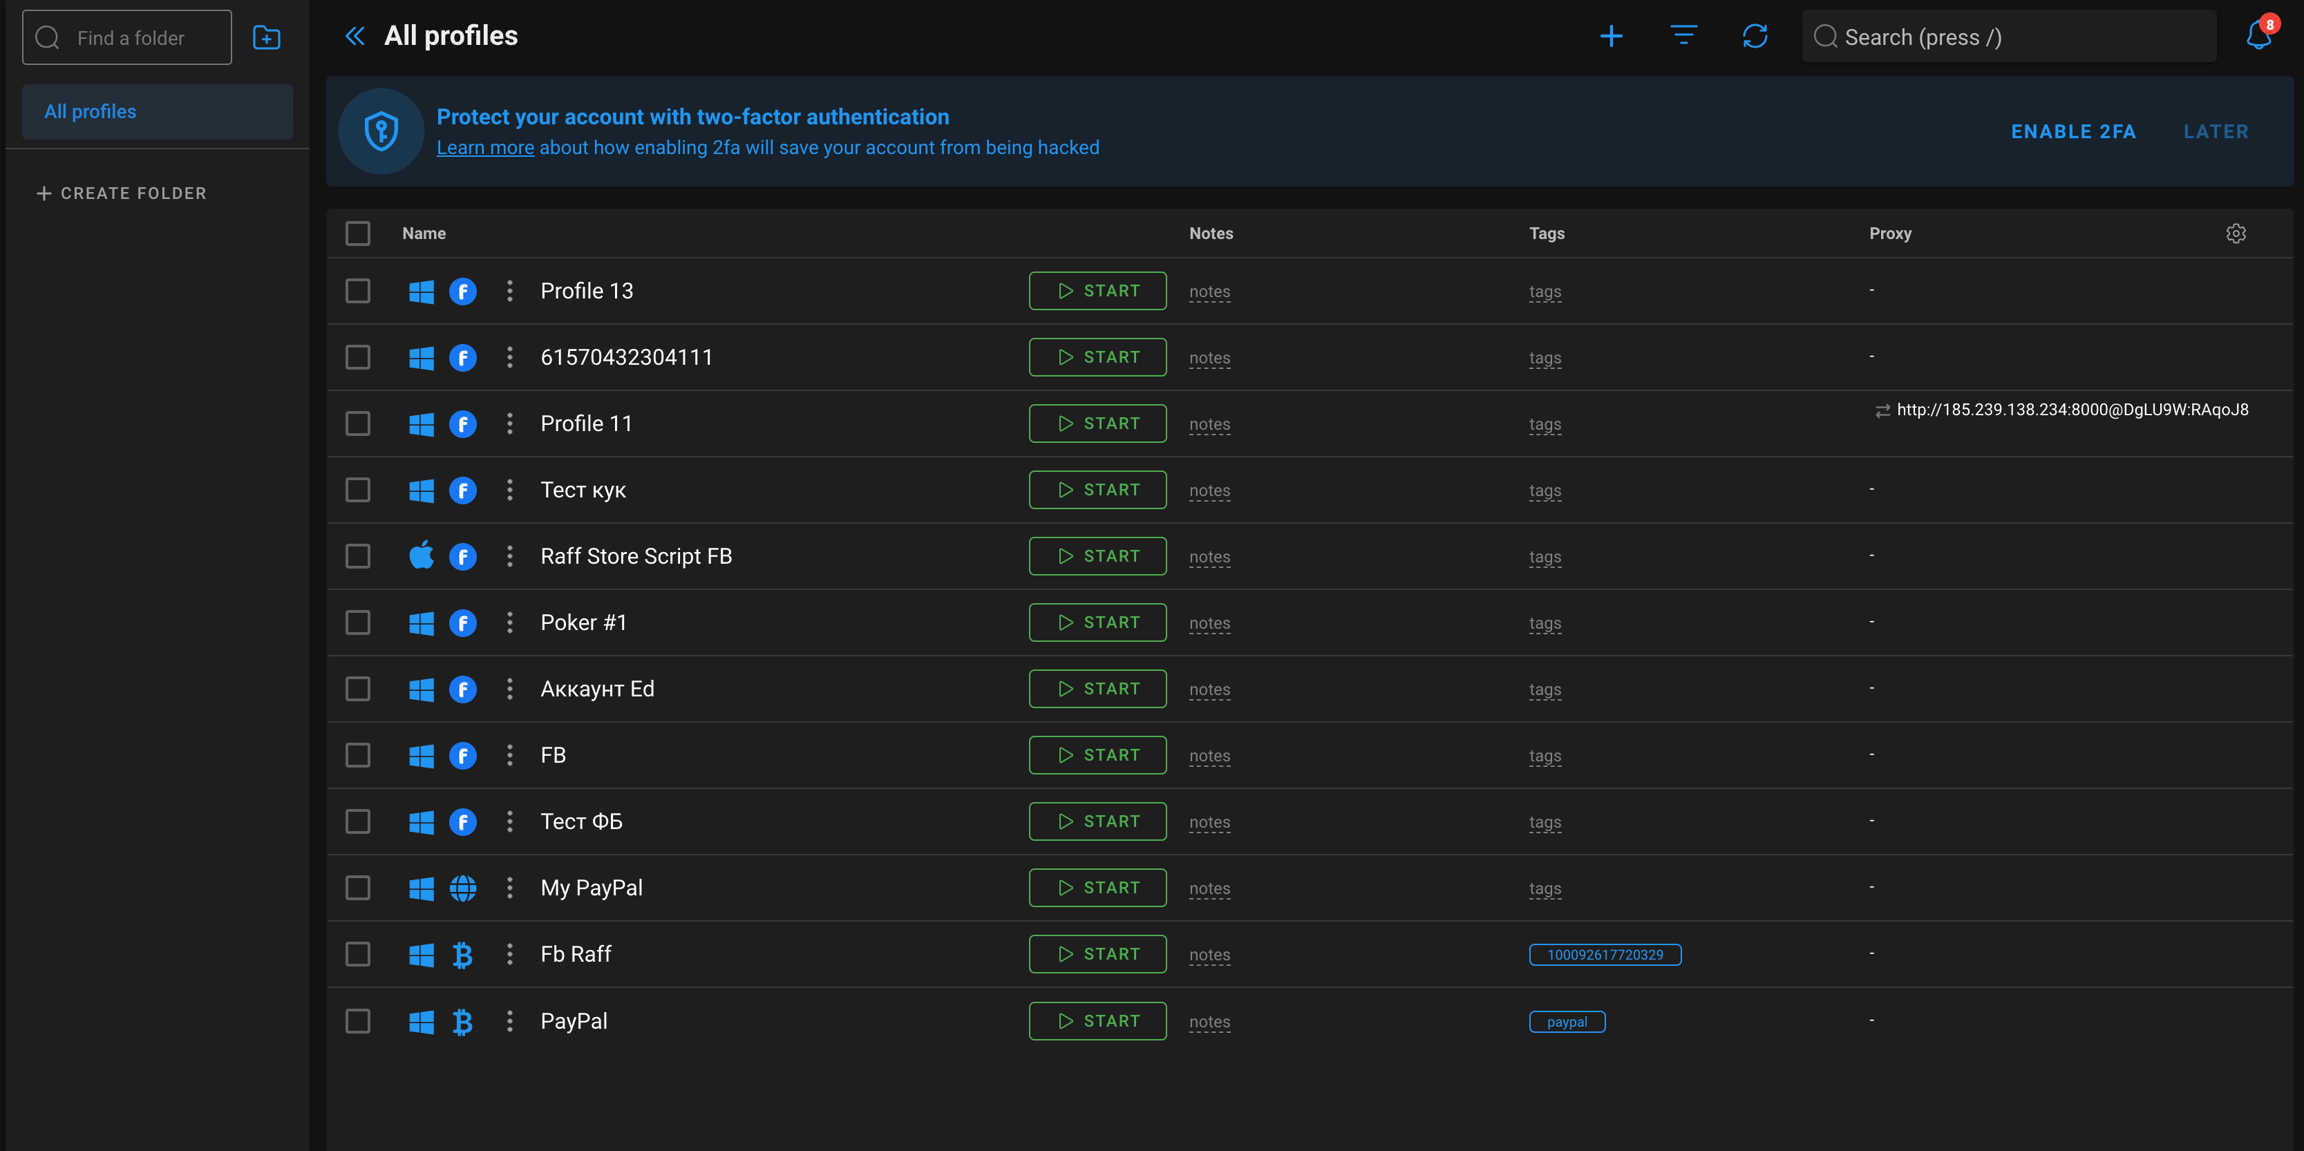Image resolution: width=2304 pixels, height=1151 pixels.
Task: Collapse sidebar with double chevron arrow
Action: 354,36
